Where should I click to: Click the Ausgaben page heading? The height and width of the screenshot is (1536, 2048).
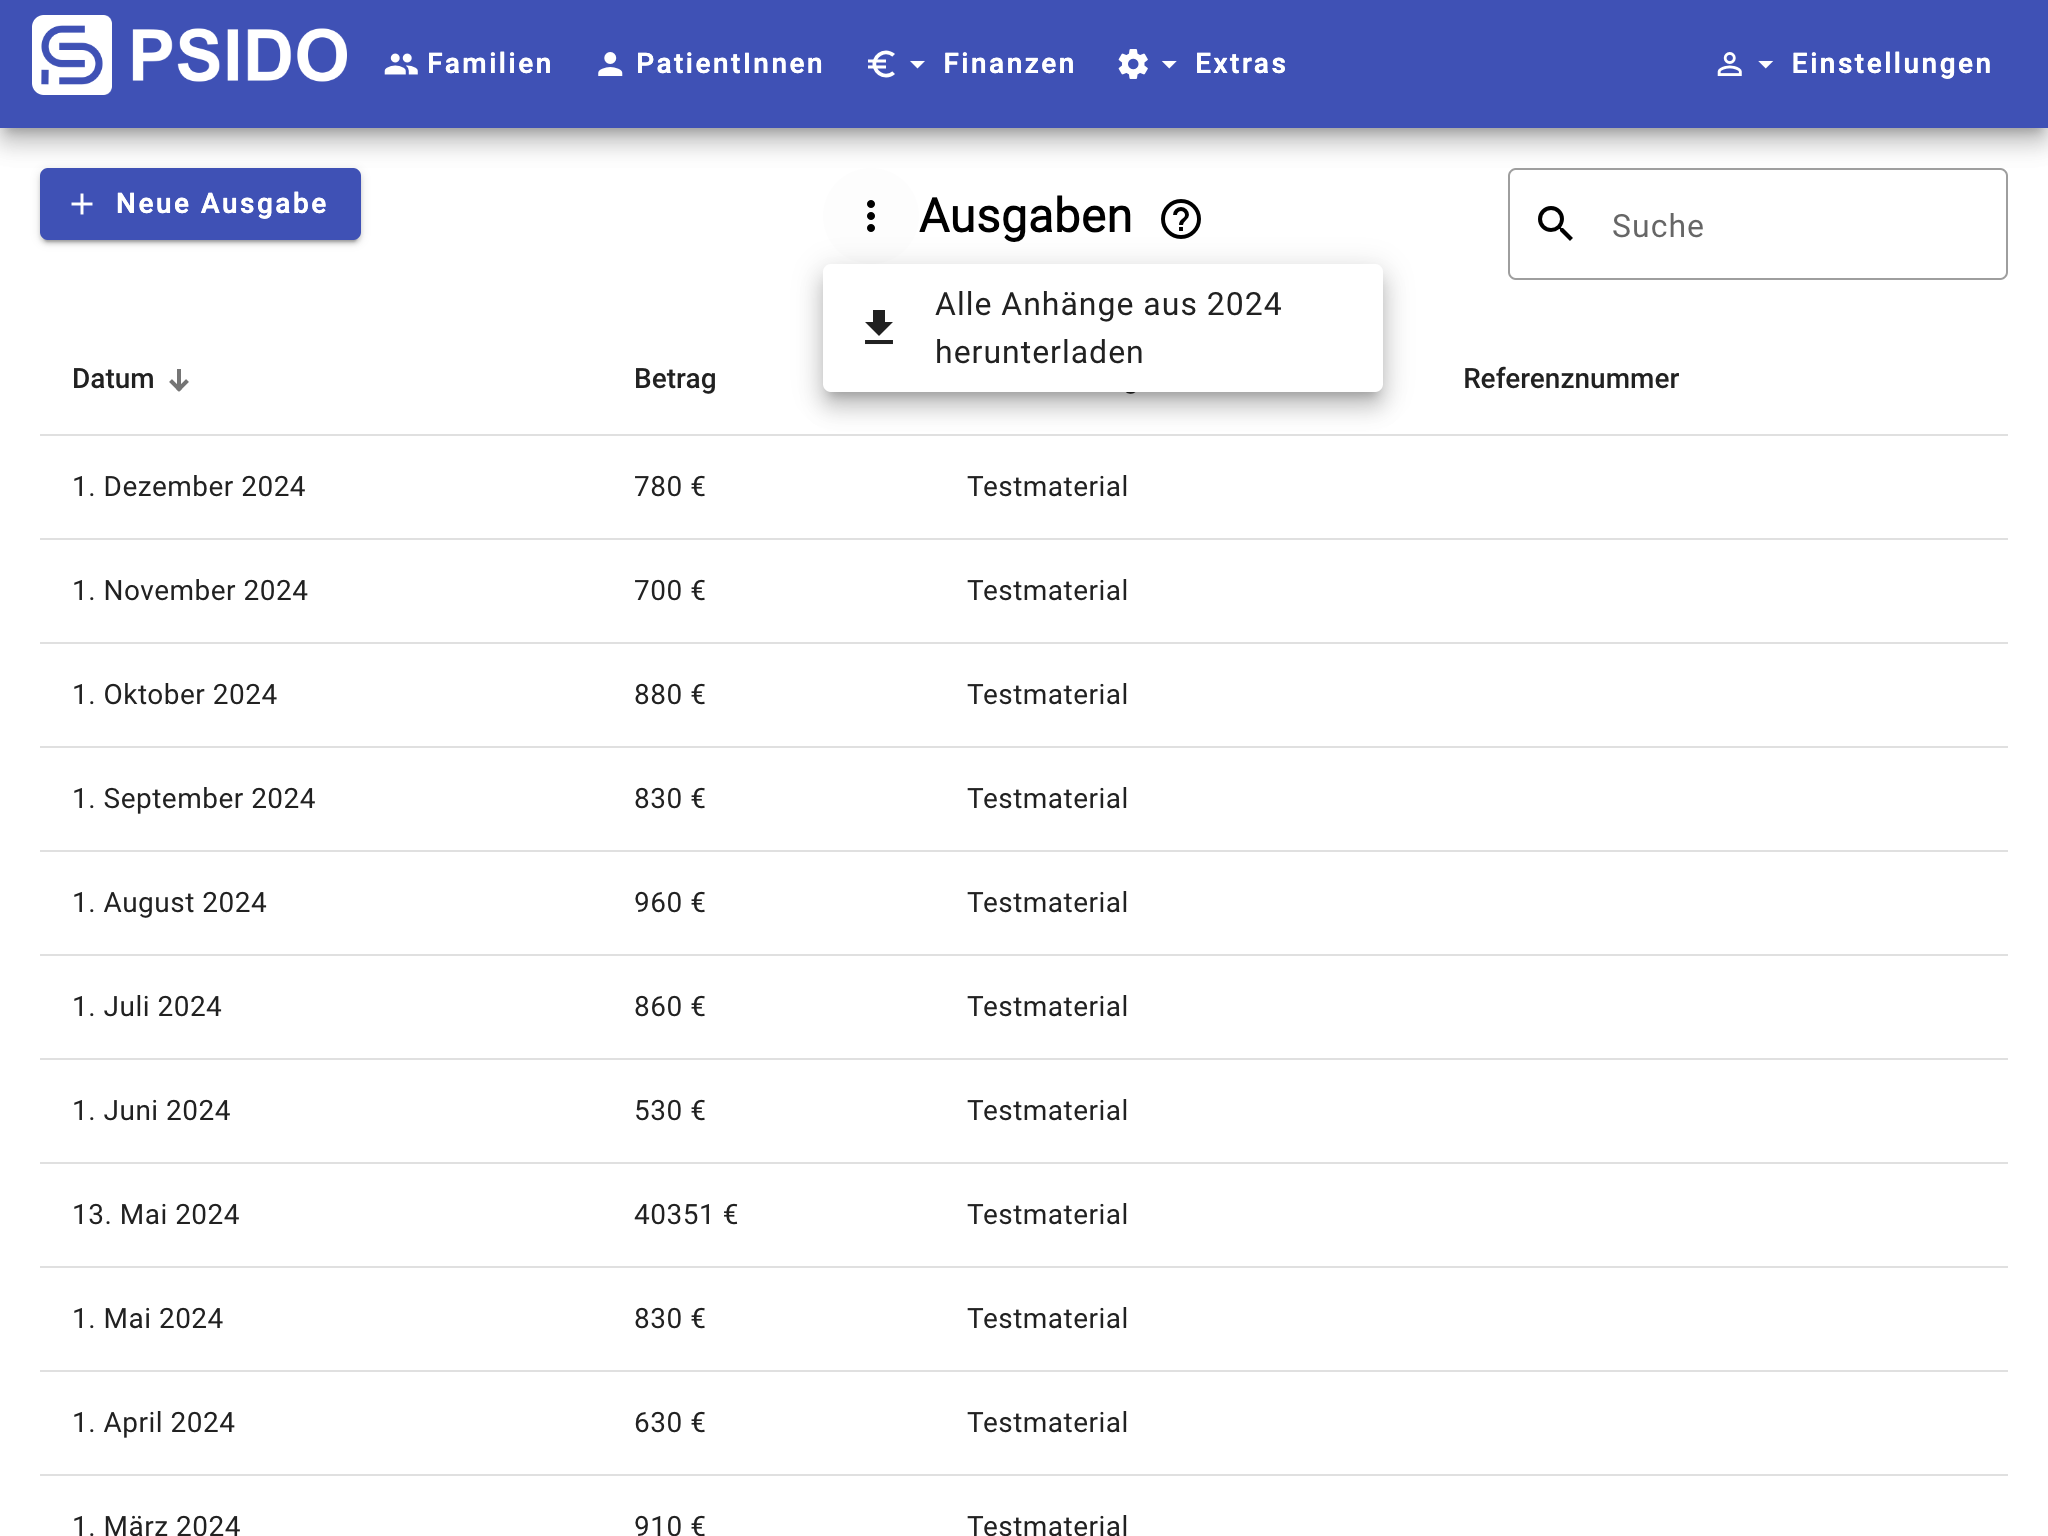pos(1025,217)
